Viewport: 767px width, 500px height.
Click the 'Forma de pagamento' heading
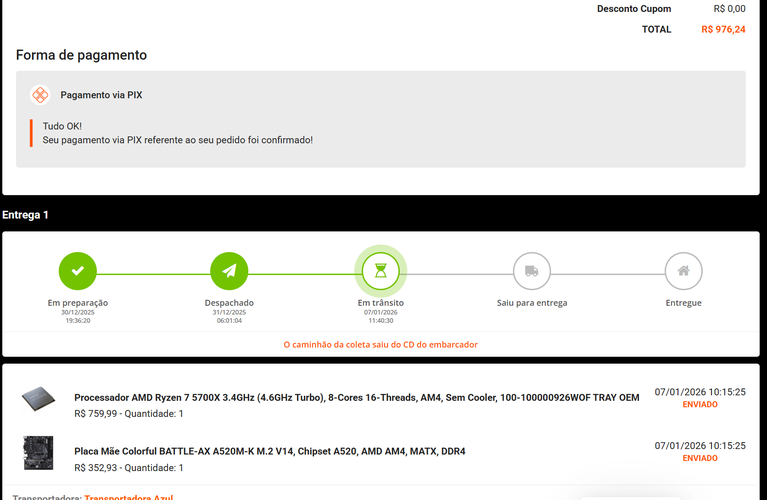pyautogui.click(x=81, y=55)
